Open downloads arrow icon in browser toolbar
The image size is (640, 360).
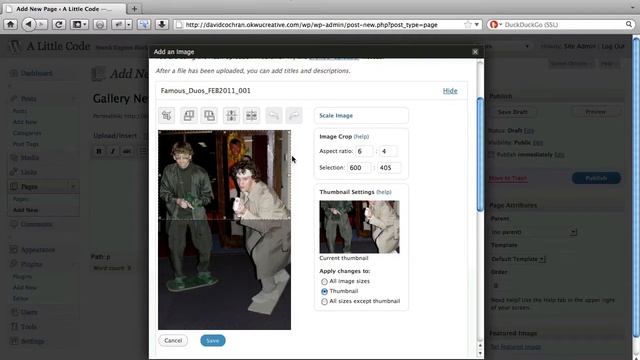(x=162, y=24)
